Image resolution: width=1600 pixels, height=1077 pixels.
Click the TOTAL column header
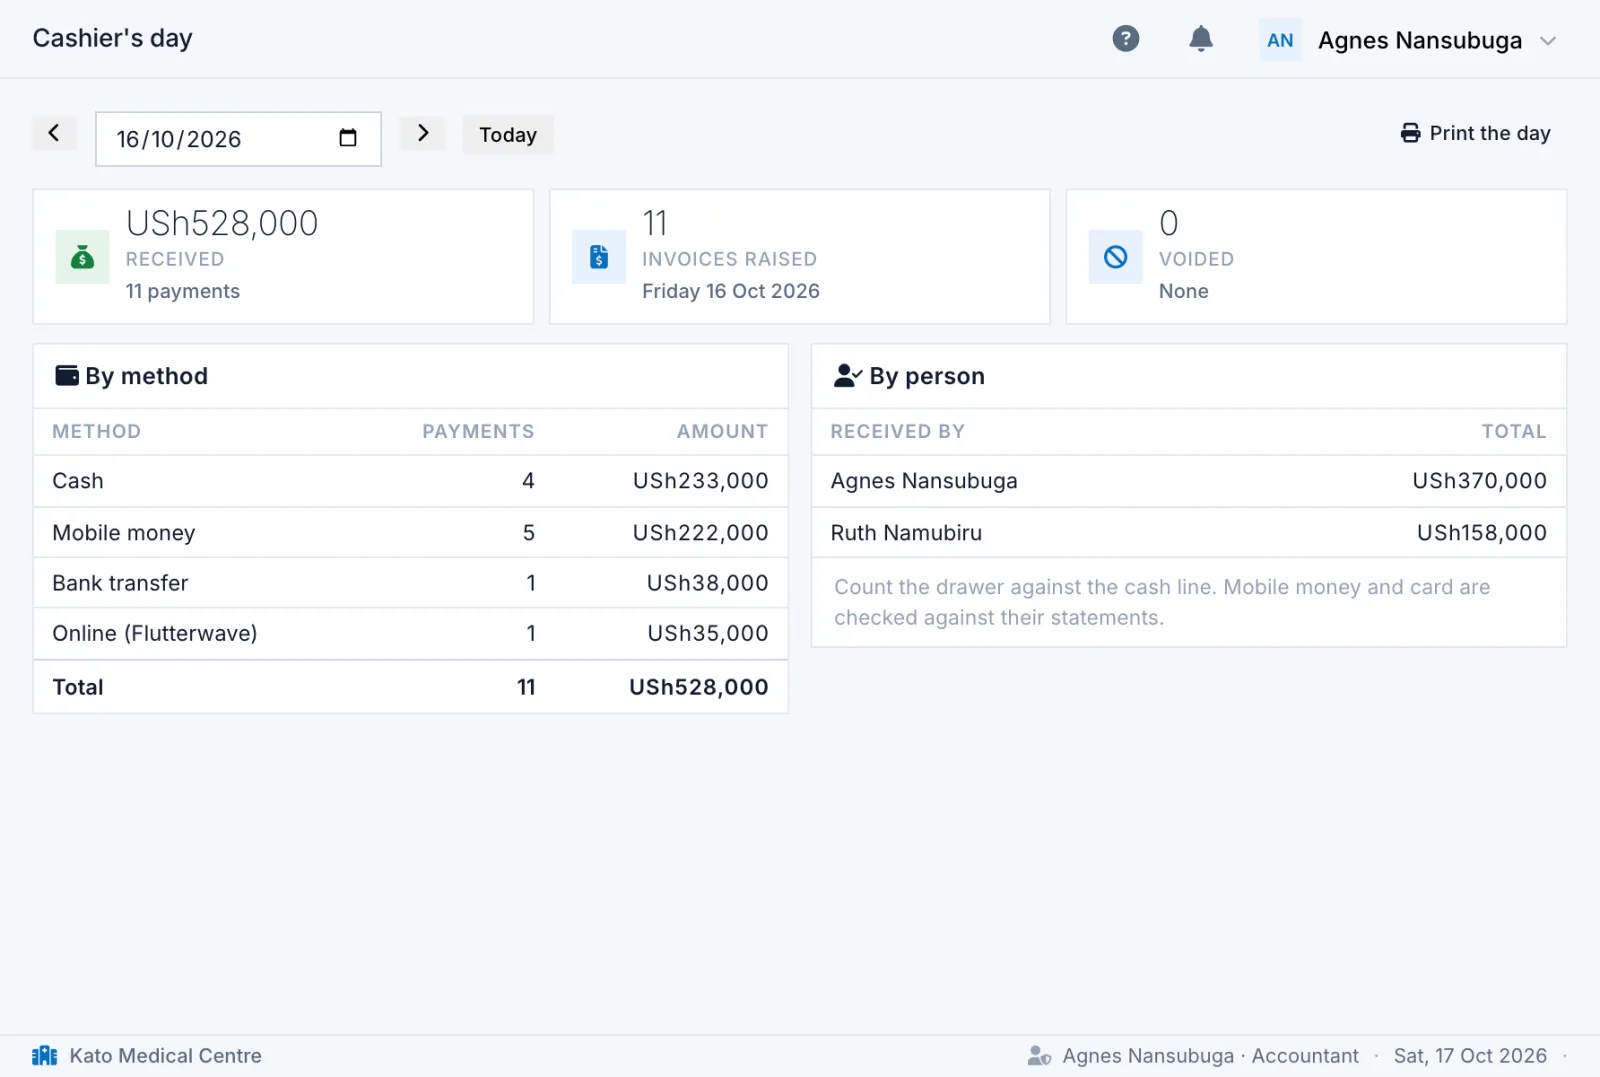pyautogui.click(x=1514, y=431)
